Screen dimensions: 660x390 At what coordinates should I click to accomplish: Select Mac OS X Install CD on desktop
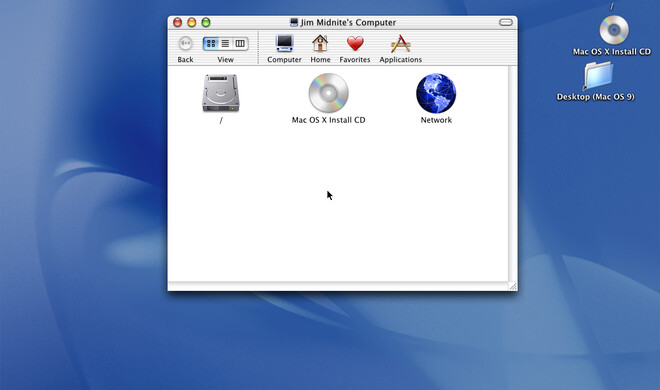tap(614, 30)
